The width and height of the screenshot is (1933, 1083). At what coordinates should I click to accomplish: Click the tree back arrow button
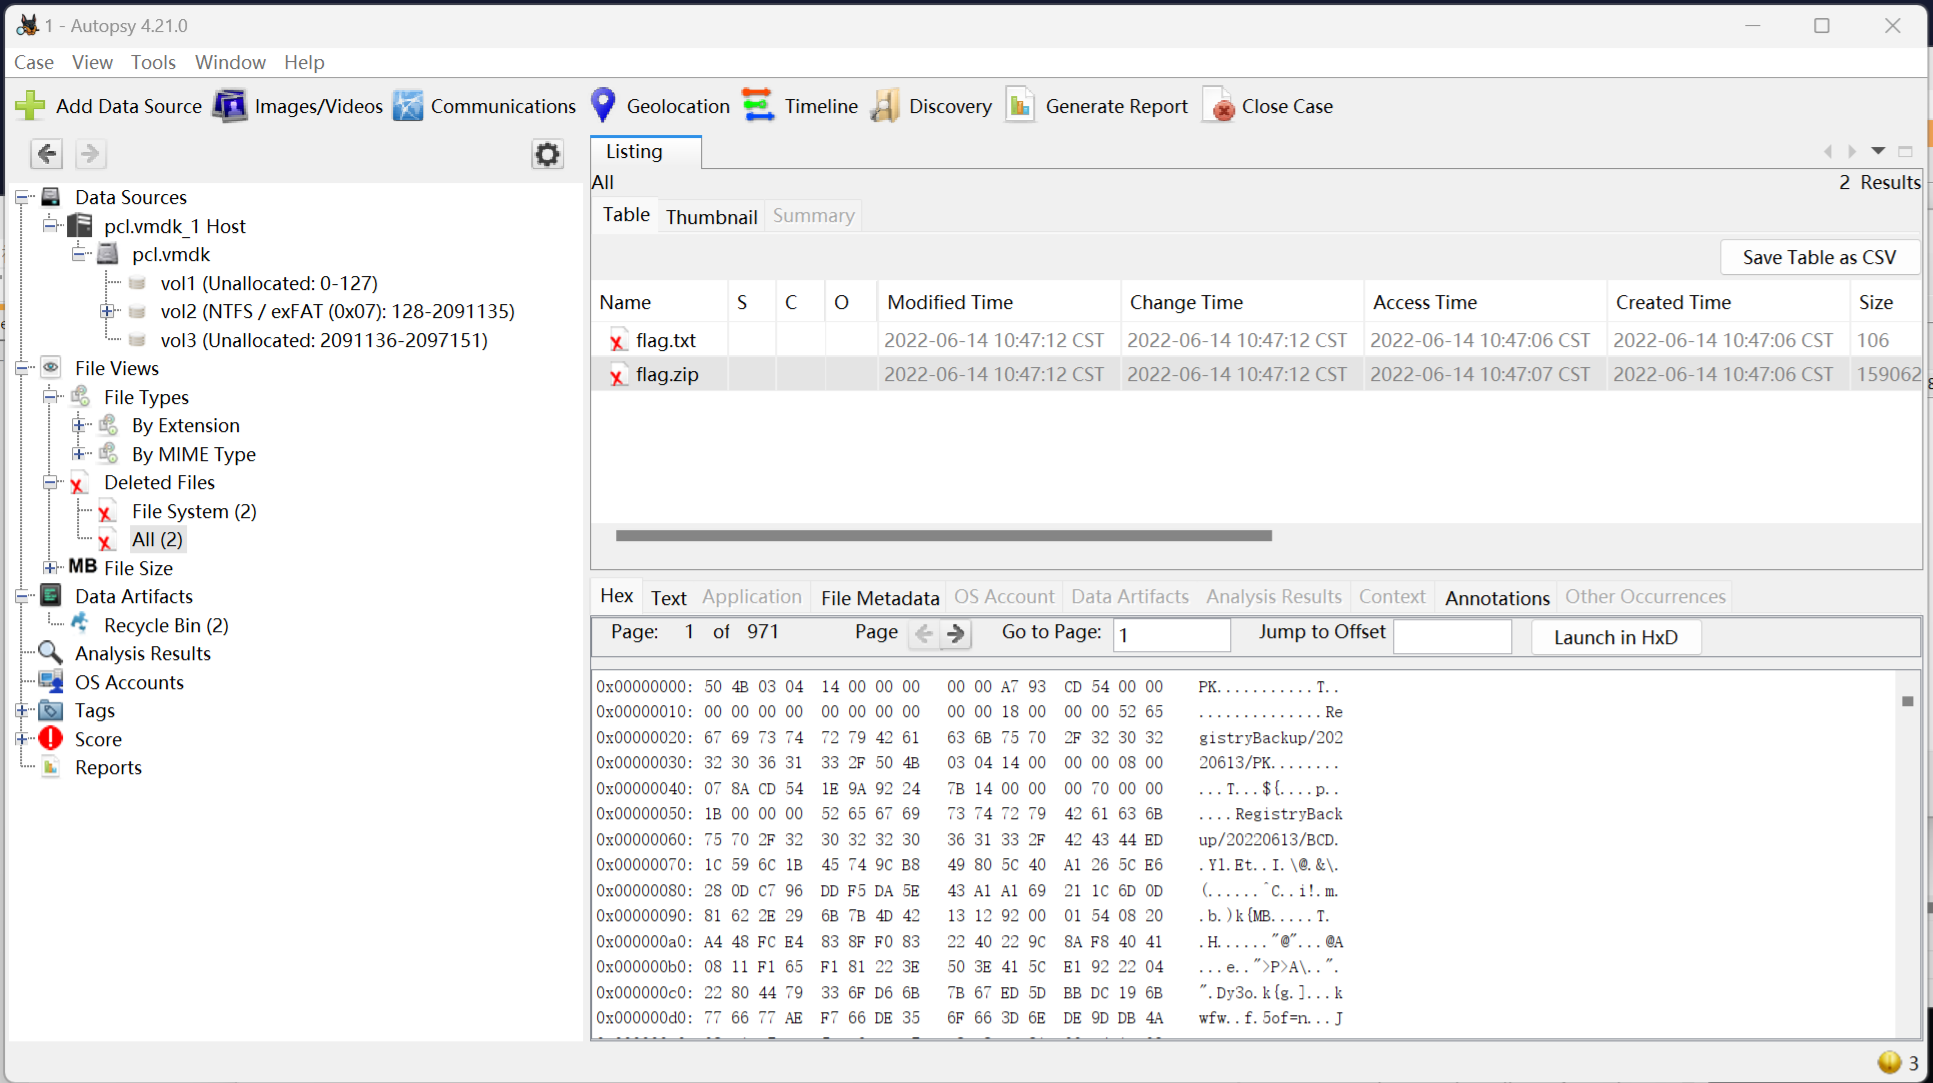point(47,154)
